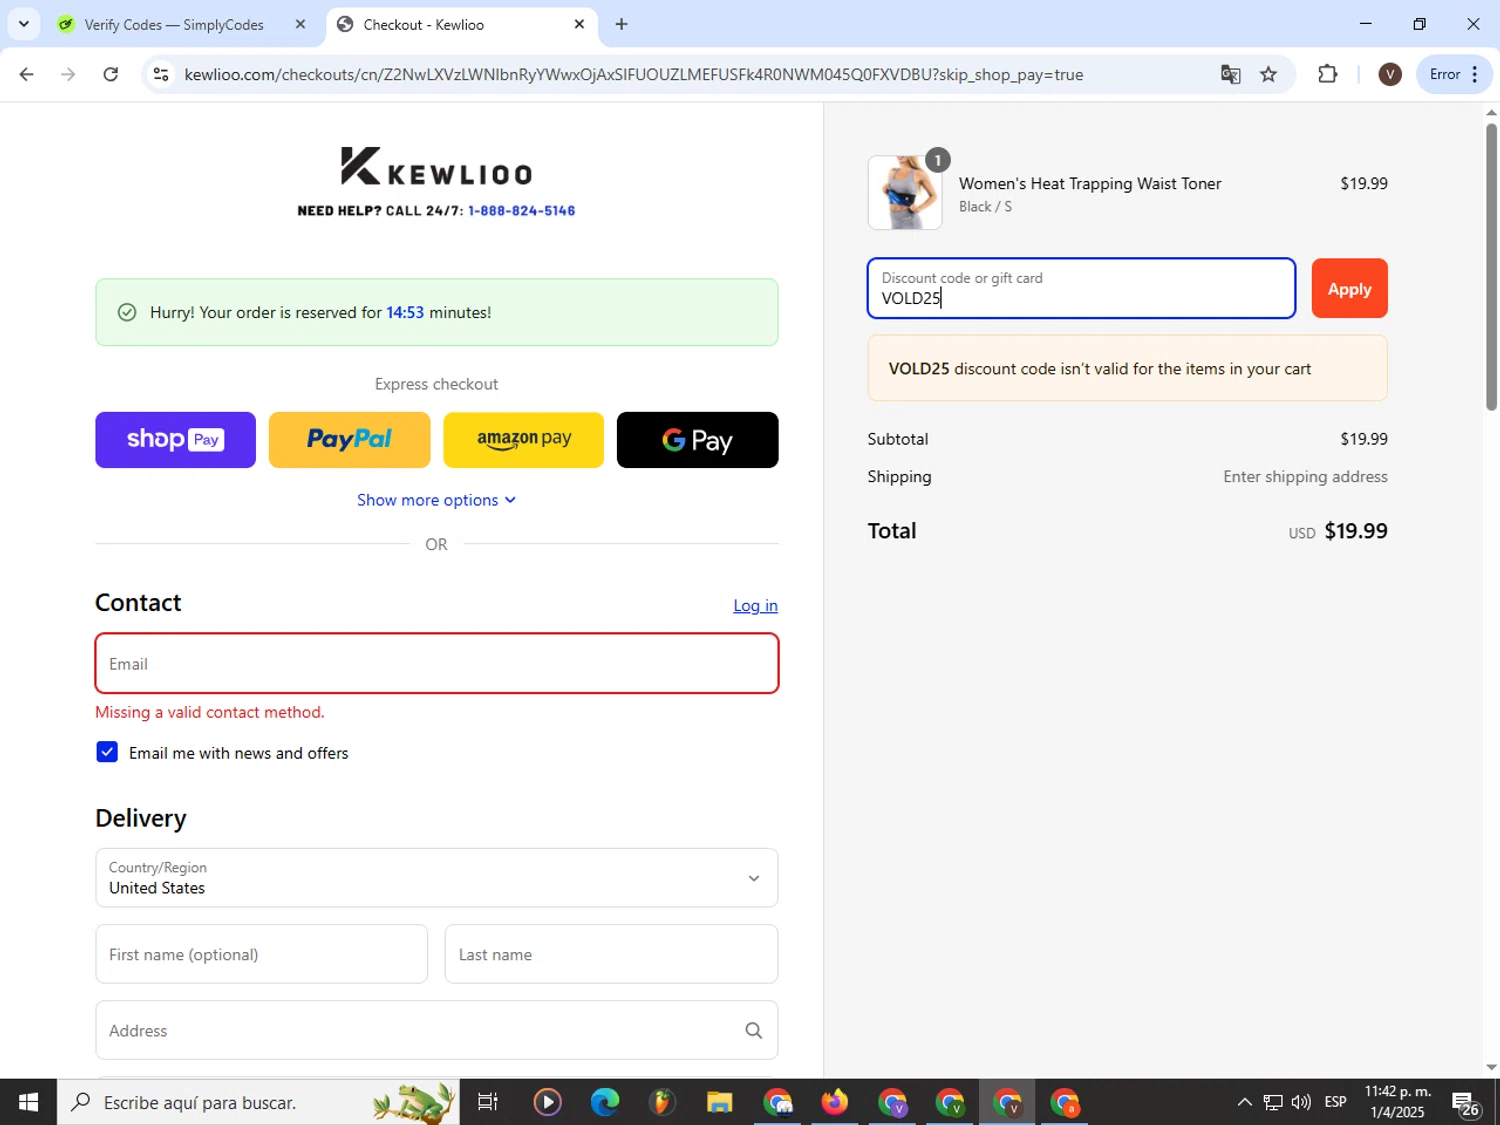Open Microsoft Edge from the taskbar
This screenshot has width=1500, height=1125.
click(605, 1102)
